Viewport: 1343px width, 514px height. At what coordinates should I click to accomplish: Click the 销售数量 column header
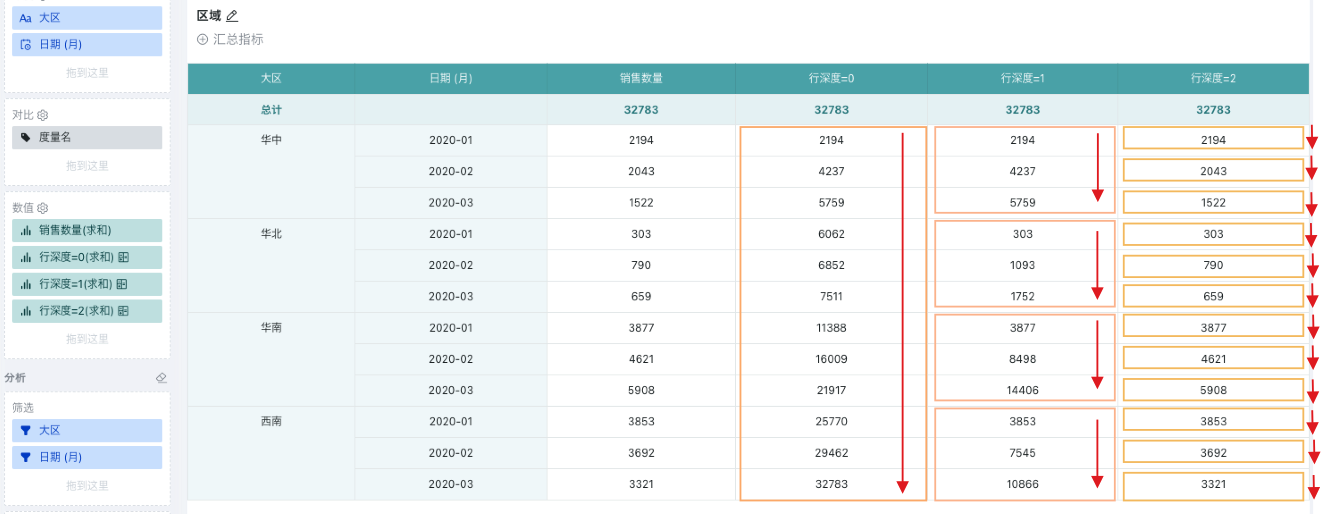[x=641, y=78]
